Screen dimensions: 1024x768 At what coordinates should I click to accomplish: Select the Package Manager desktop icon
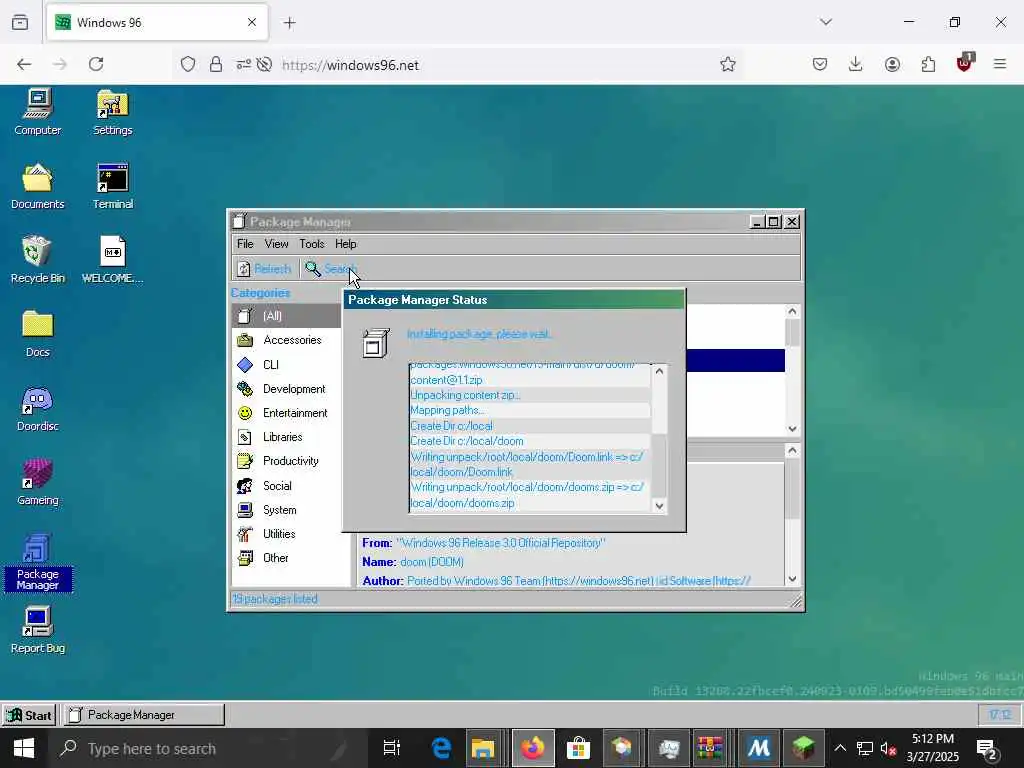click(38, 563)
